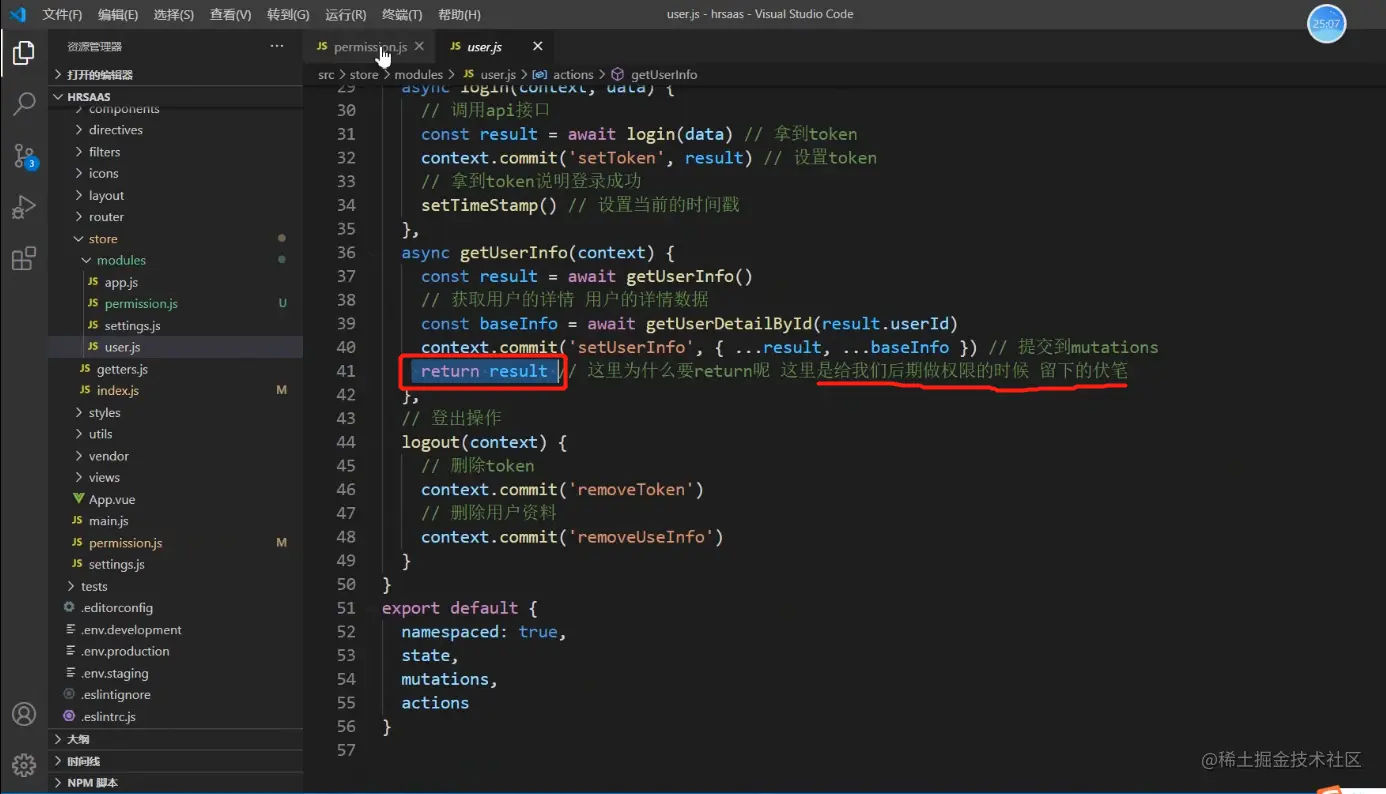Open the 文件(F) menu
The image size is (1386, 794).
[x=62, y=15]
